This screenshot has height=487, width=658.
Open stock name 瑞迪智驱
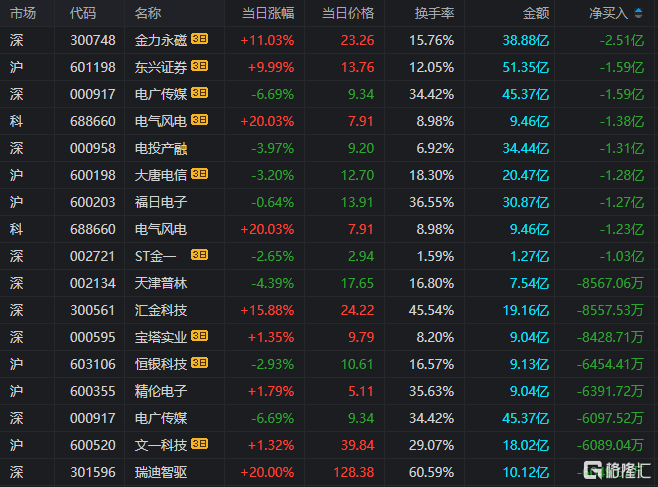pos(161,472)
